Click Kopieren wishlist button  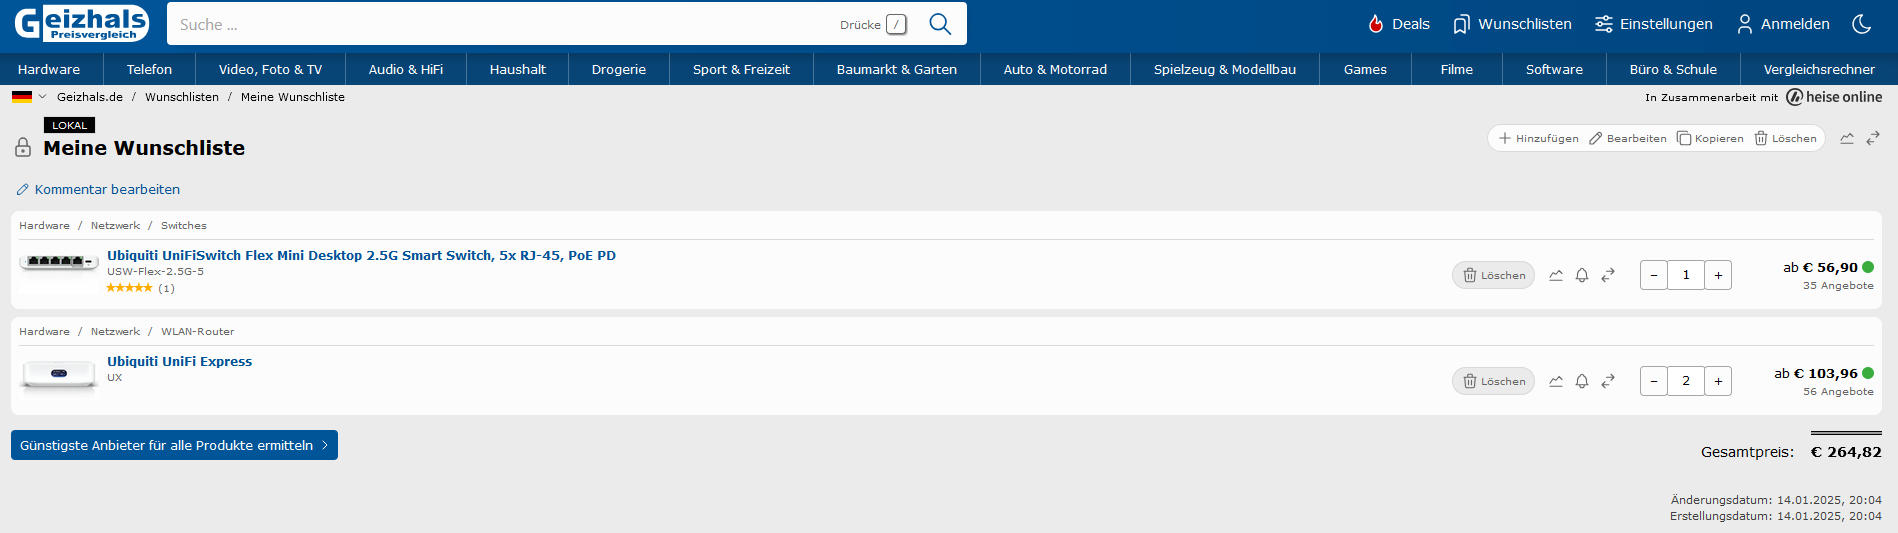[1710, 139]
